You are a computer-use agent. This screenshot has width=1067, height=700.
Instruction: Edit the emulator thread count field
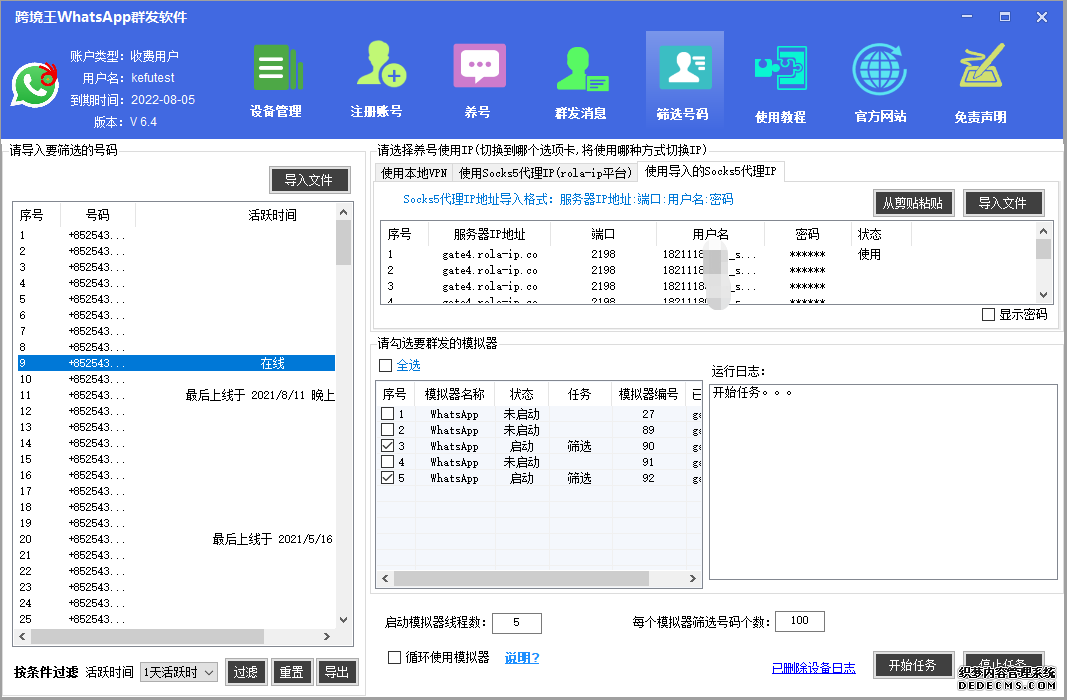[516, 622]
